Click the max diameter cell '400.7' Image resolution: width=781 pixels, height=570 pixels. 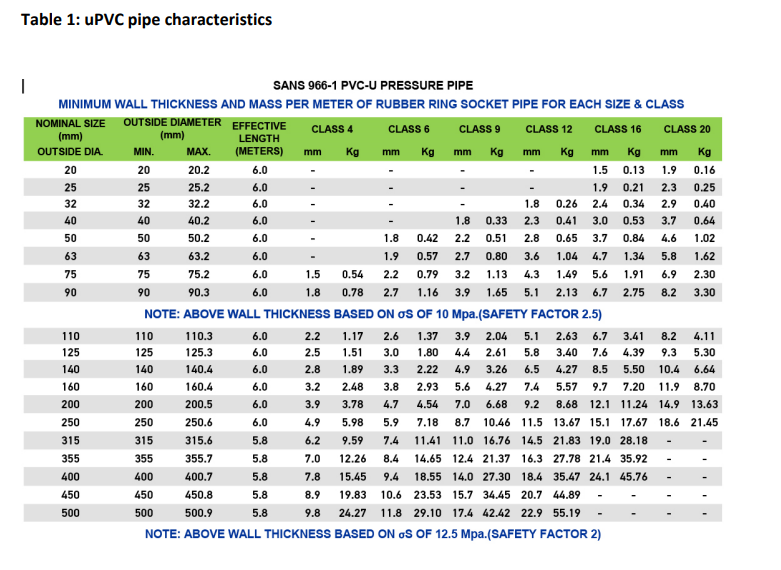pos(199,477)
